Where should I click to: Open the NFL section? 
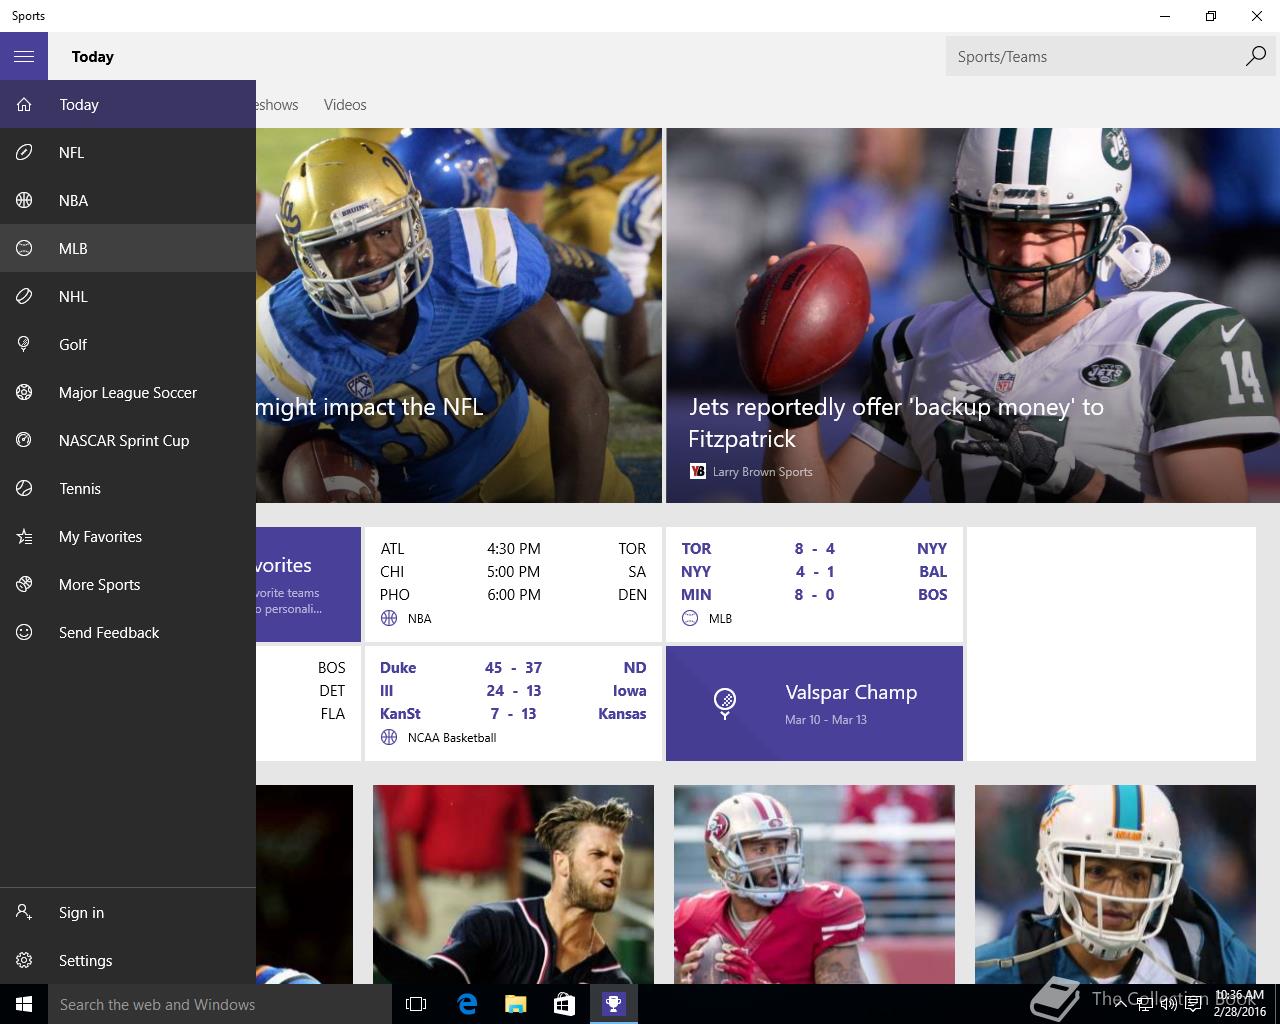(128, 152)
